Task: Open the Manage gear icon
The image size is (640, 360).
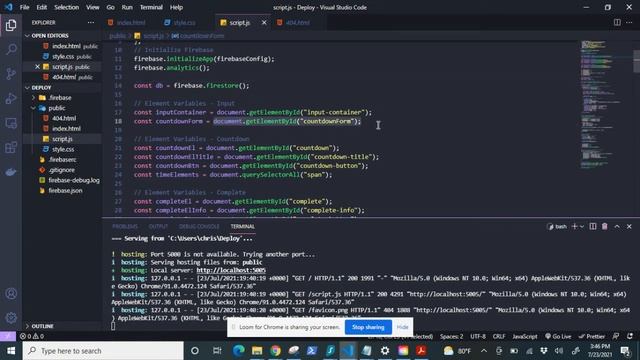Action: (x=11, y=318)
